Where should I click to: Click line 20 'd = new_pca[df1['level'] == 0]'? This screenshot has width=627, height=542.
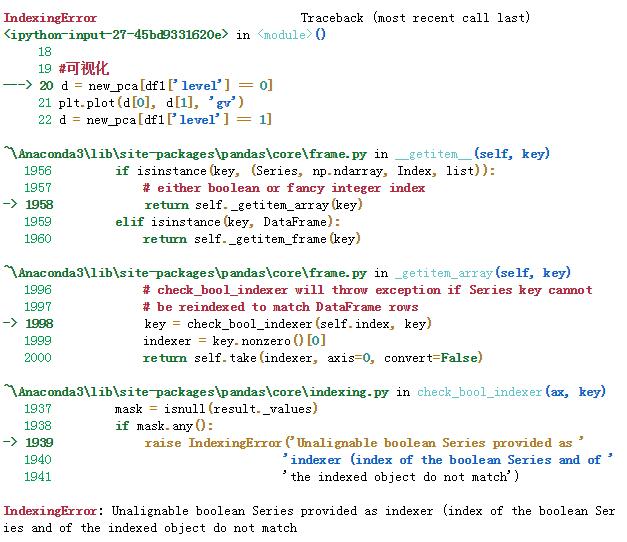tap(167, 86)
